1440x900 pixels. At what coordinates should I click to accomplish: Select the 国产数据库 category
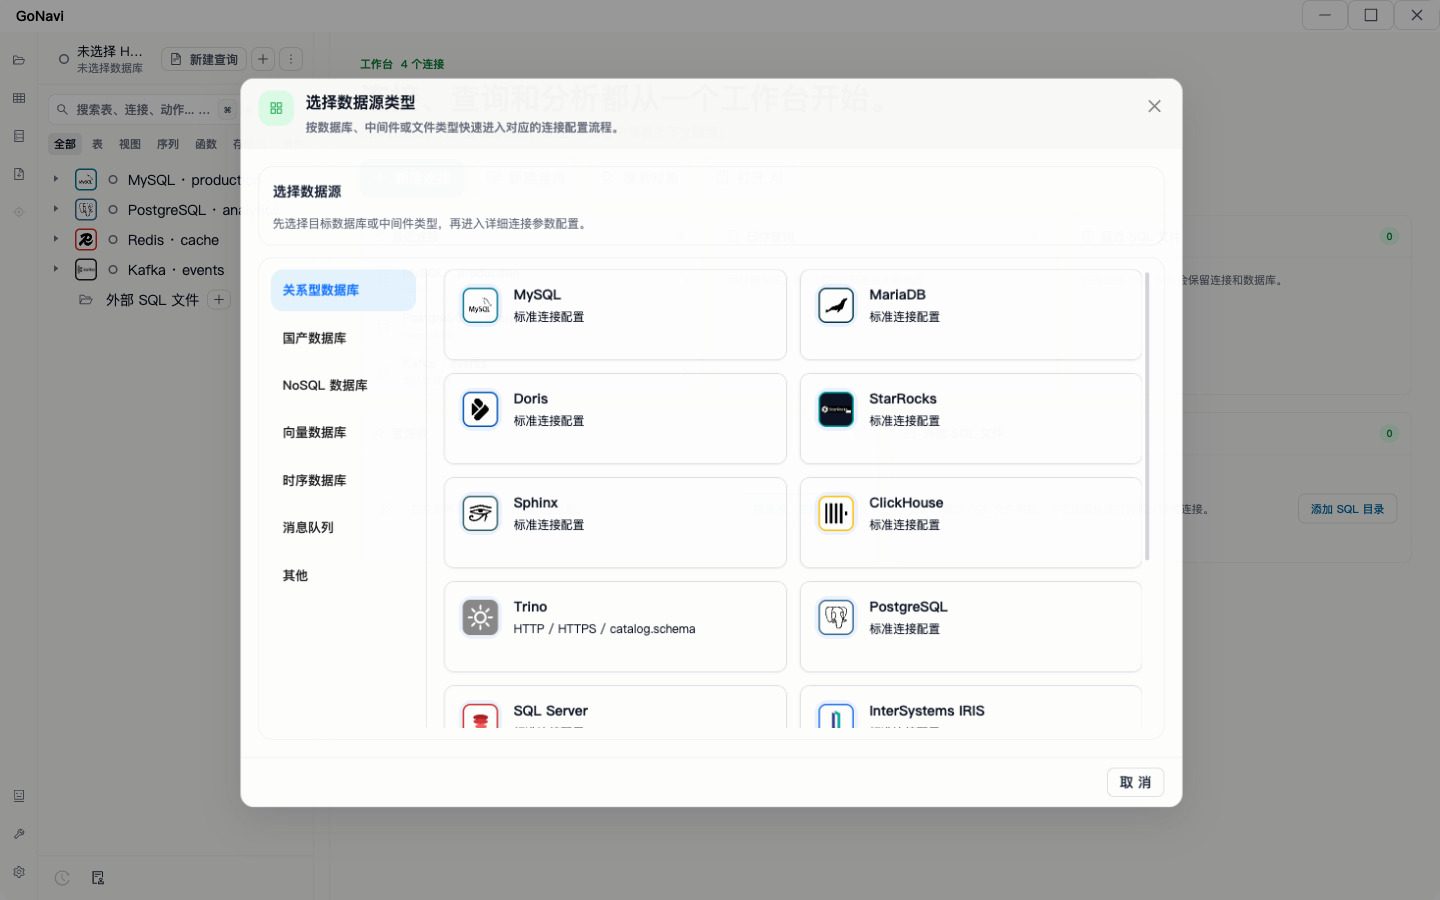(343, 338)
